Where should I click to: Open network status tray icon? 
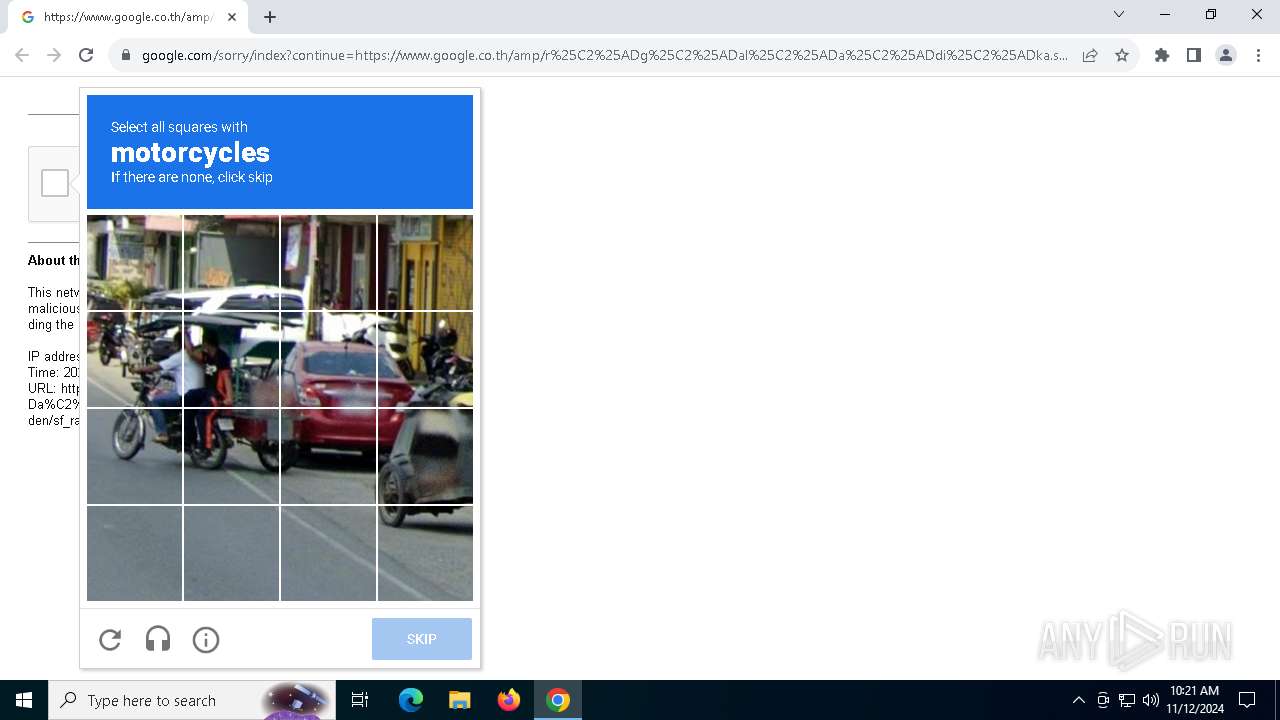click(x=1127, y=700)
